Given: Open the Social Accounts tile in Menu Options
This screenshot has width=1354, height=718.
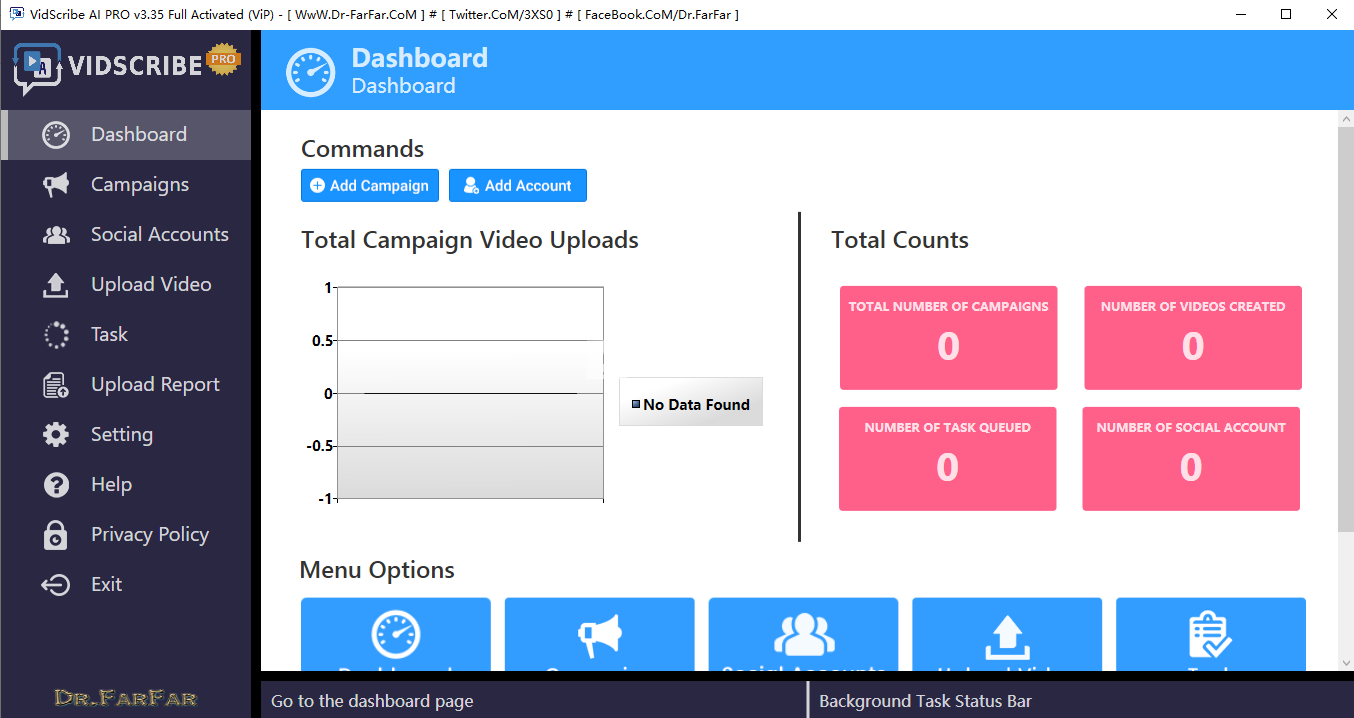Looking at the screenshot, I should [x=804, y=634].
